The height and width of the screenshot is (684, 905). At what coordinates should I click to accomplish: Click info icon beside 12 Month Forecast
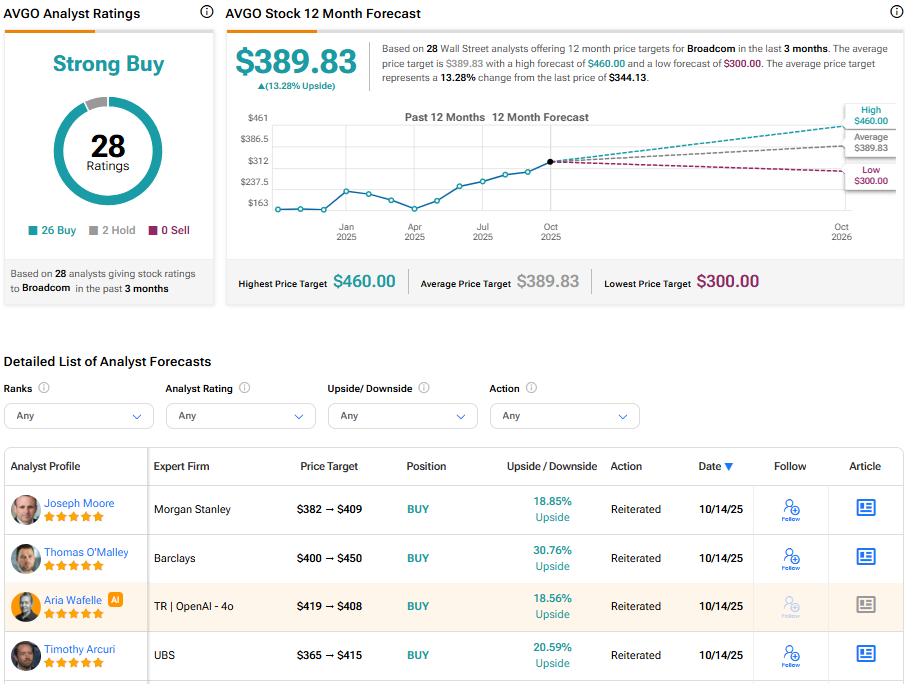point(896,12)
